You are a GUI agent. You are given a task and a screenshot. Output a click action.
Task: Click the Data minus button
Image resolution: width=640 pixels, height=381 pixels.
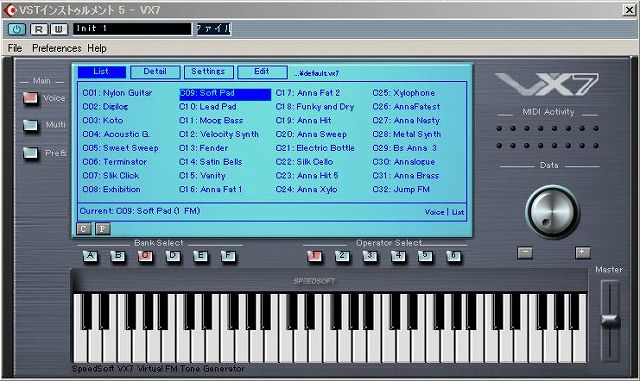coord(525,253)
